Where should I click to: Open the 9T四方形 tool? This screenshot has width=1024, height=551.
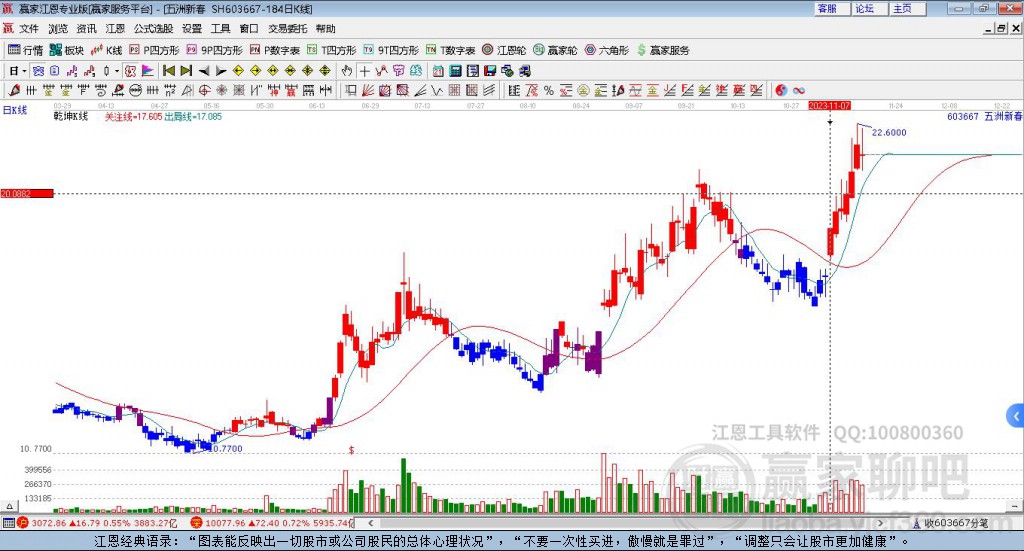pos(391,50)
